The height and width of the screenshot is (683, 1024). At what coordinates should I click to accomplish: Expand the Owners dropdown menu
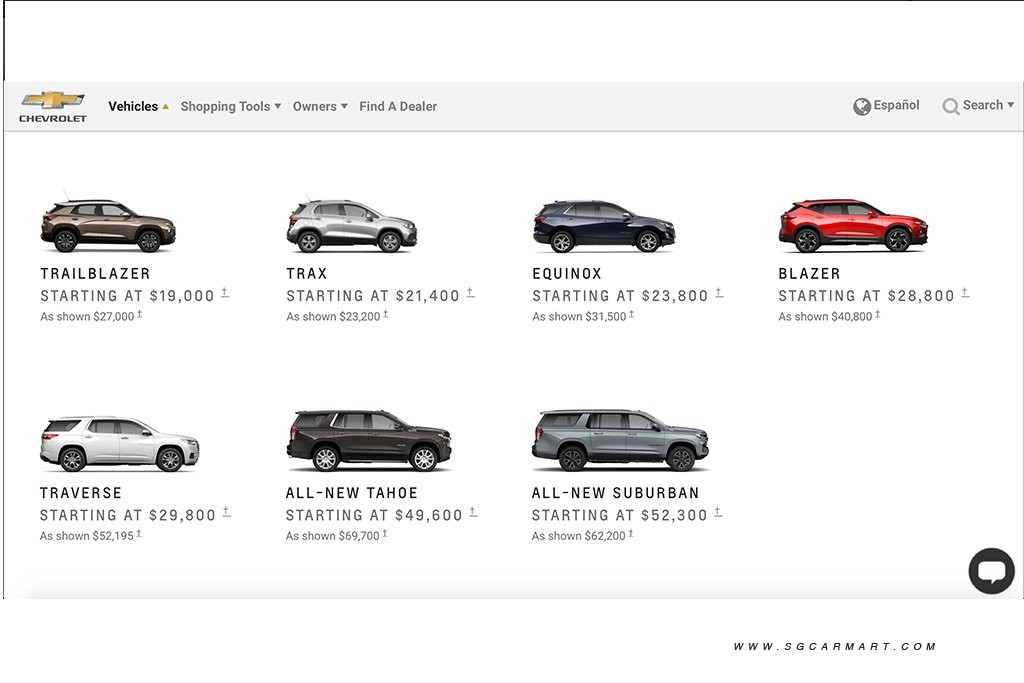point(320,106)
